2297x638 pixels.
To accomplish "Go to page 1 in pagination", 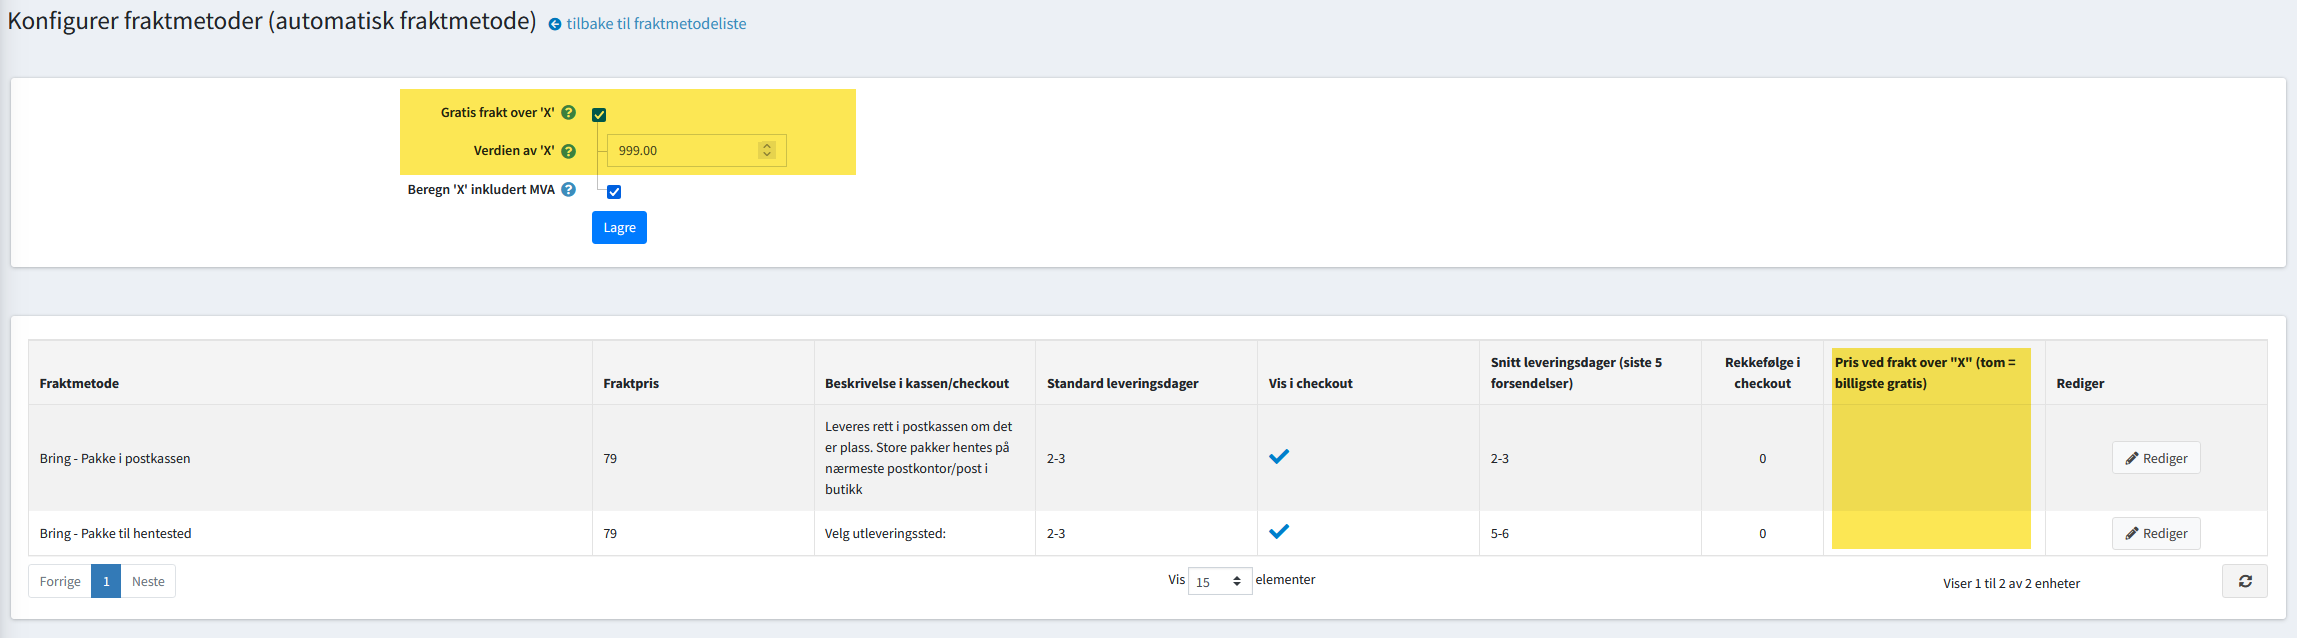I will point(106,581).
